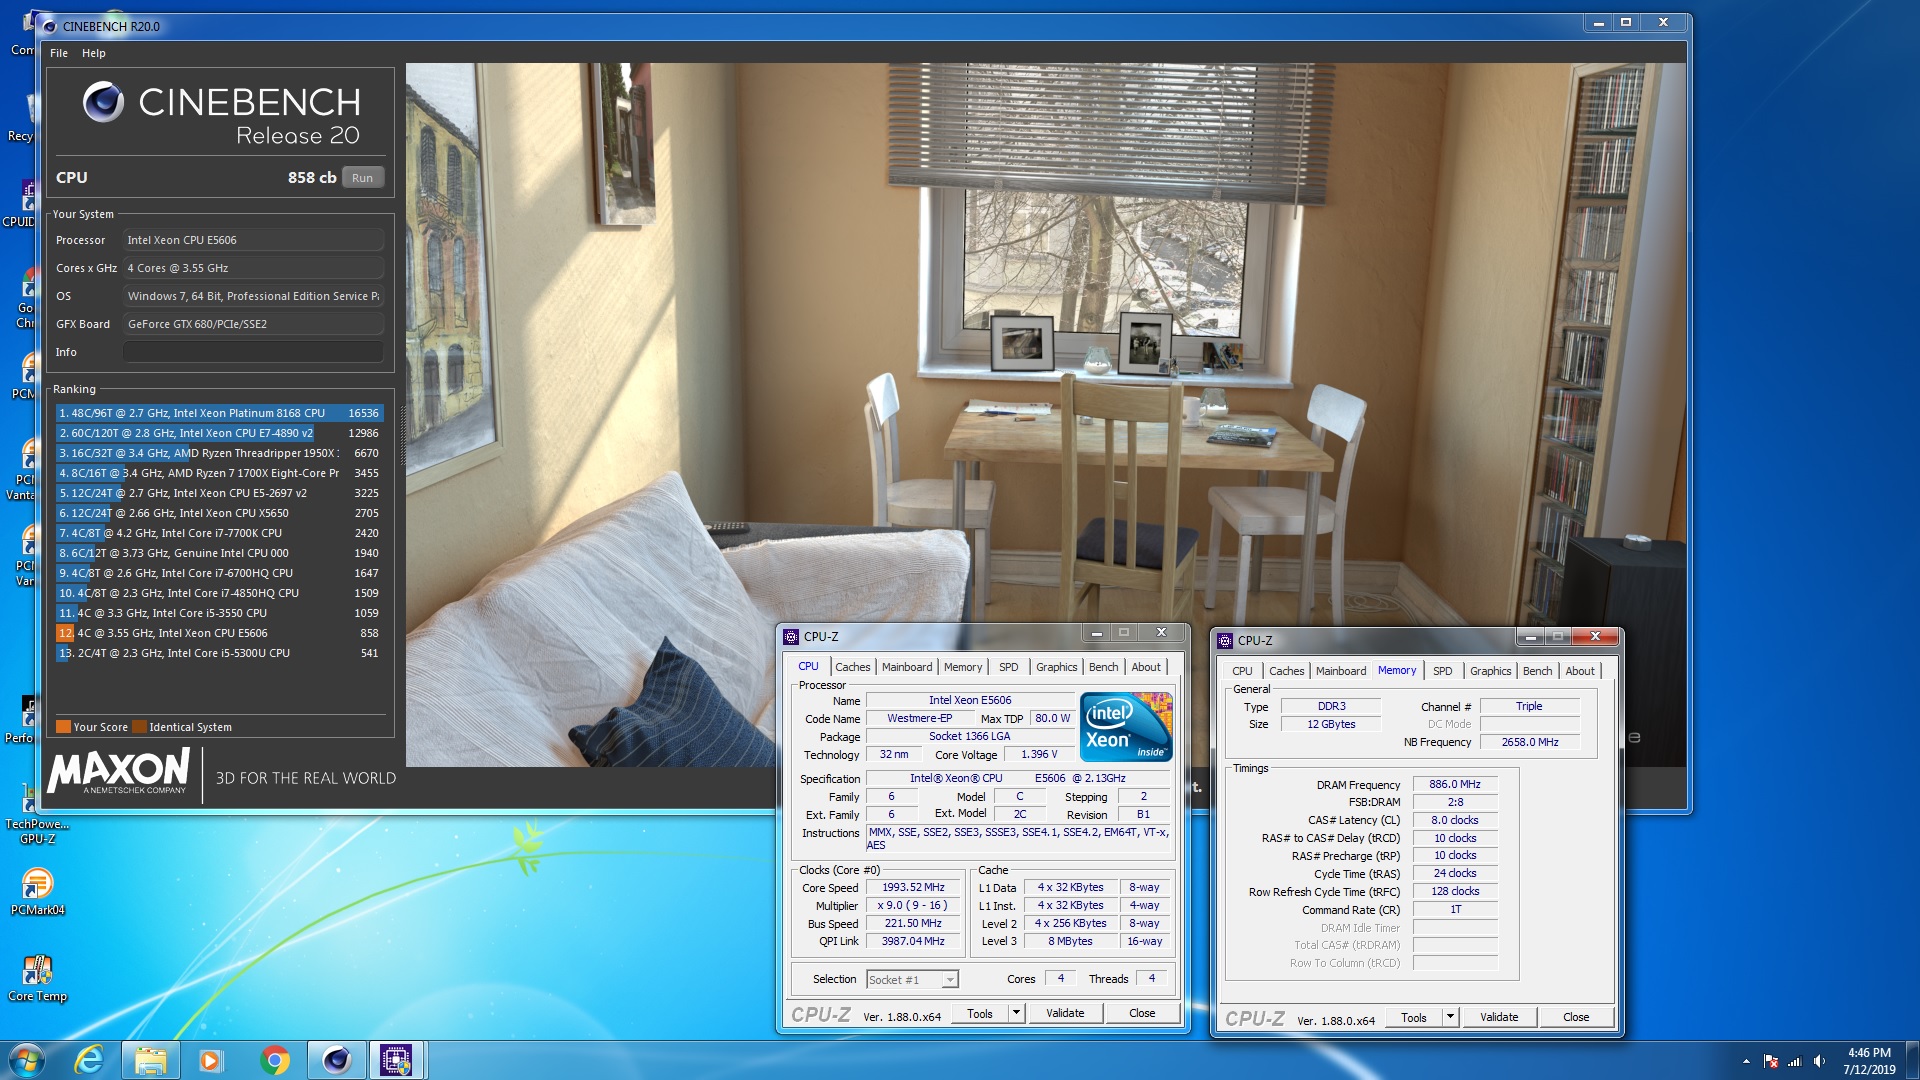Click the volume speaker tray icon
This screenshot has height=1080, width=1920.
click(1819, 1061)
